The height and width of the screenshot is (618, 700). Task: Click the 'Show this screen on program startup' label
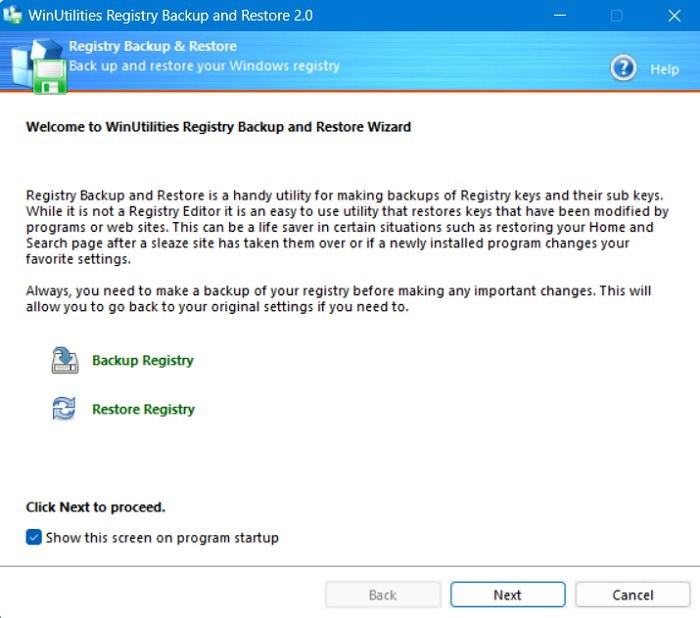162,538
